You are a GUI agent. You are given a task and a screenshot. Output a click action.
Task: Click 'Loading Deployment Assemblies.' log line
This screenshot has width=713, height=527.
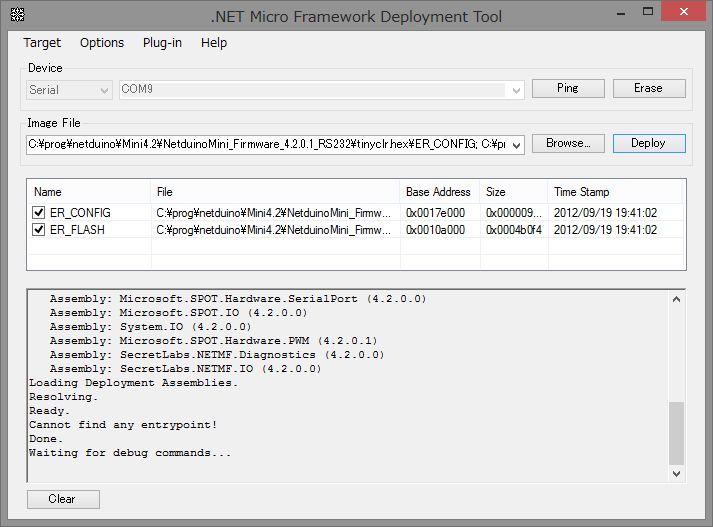pyautogui.click(x=134, y=383)
